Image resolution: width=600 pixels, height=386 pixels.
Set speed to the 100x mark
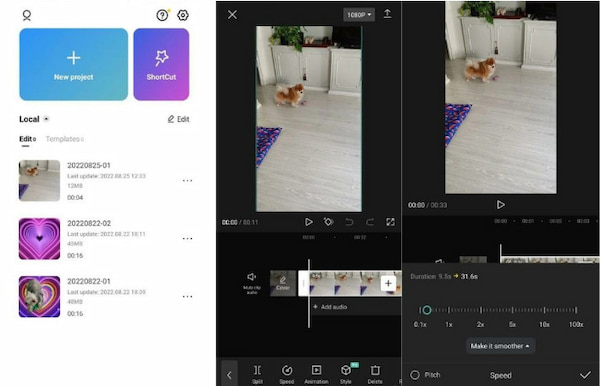coord(576,310)
